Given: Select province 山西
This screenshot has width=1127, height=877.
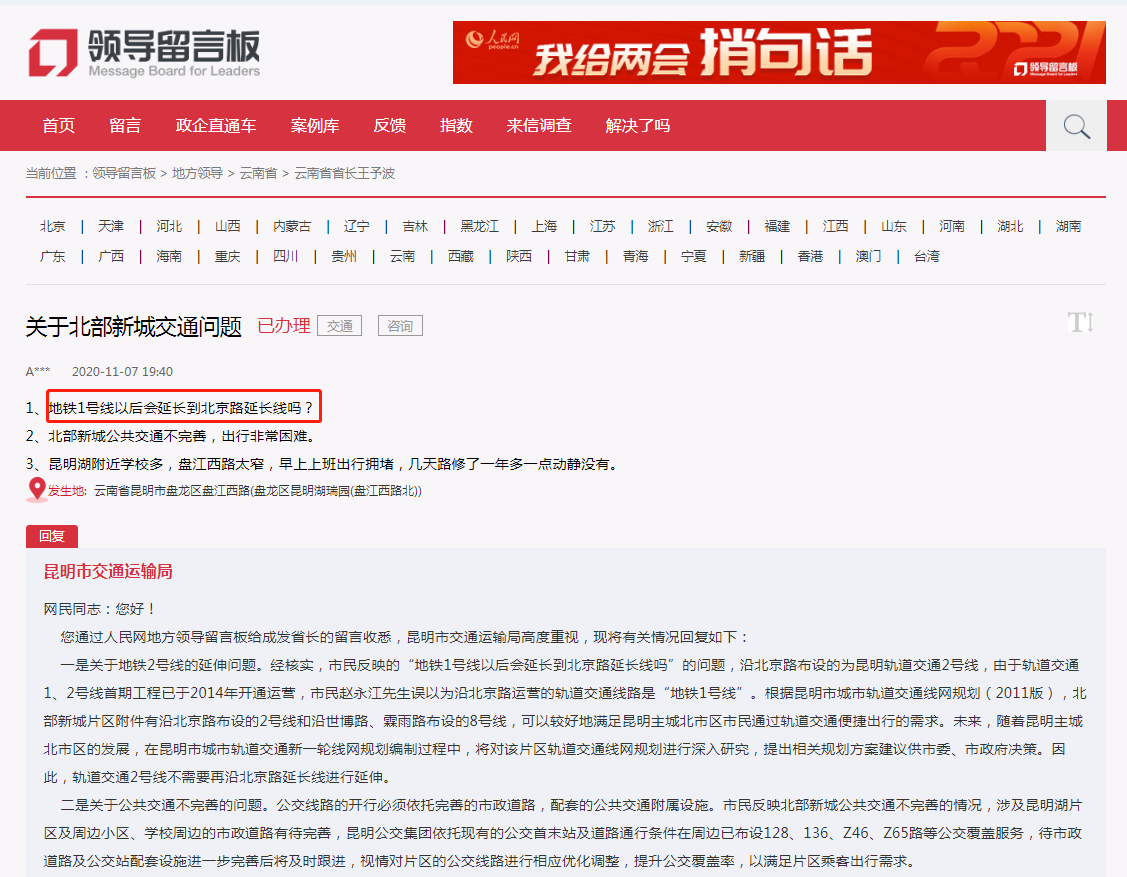Looking at the screenshot, I should [x=227, y=226].
